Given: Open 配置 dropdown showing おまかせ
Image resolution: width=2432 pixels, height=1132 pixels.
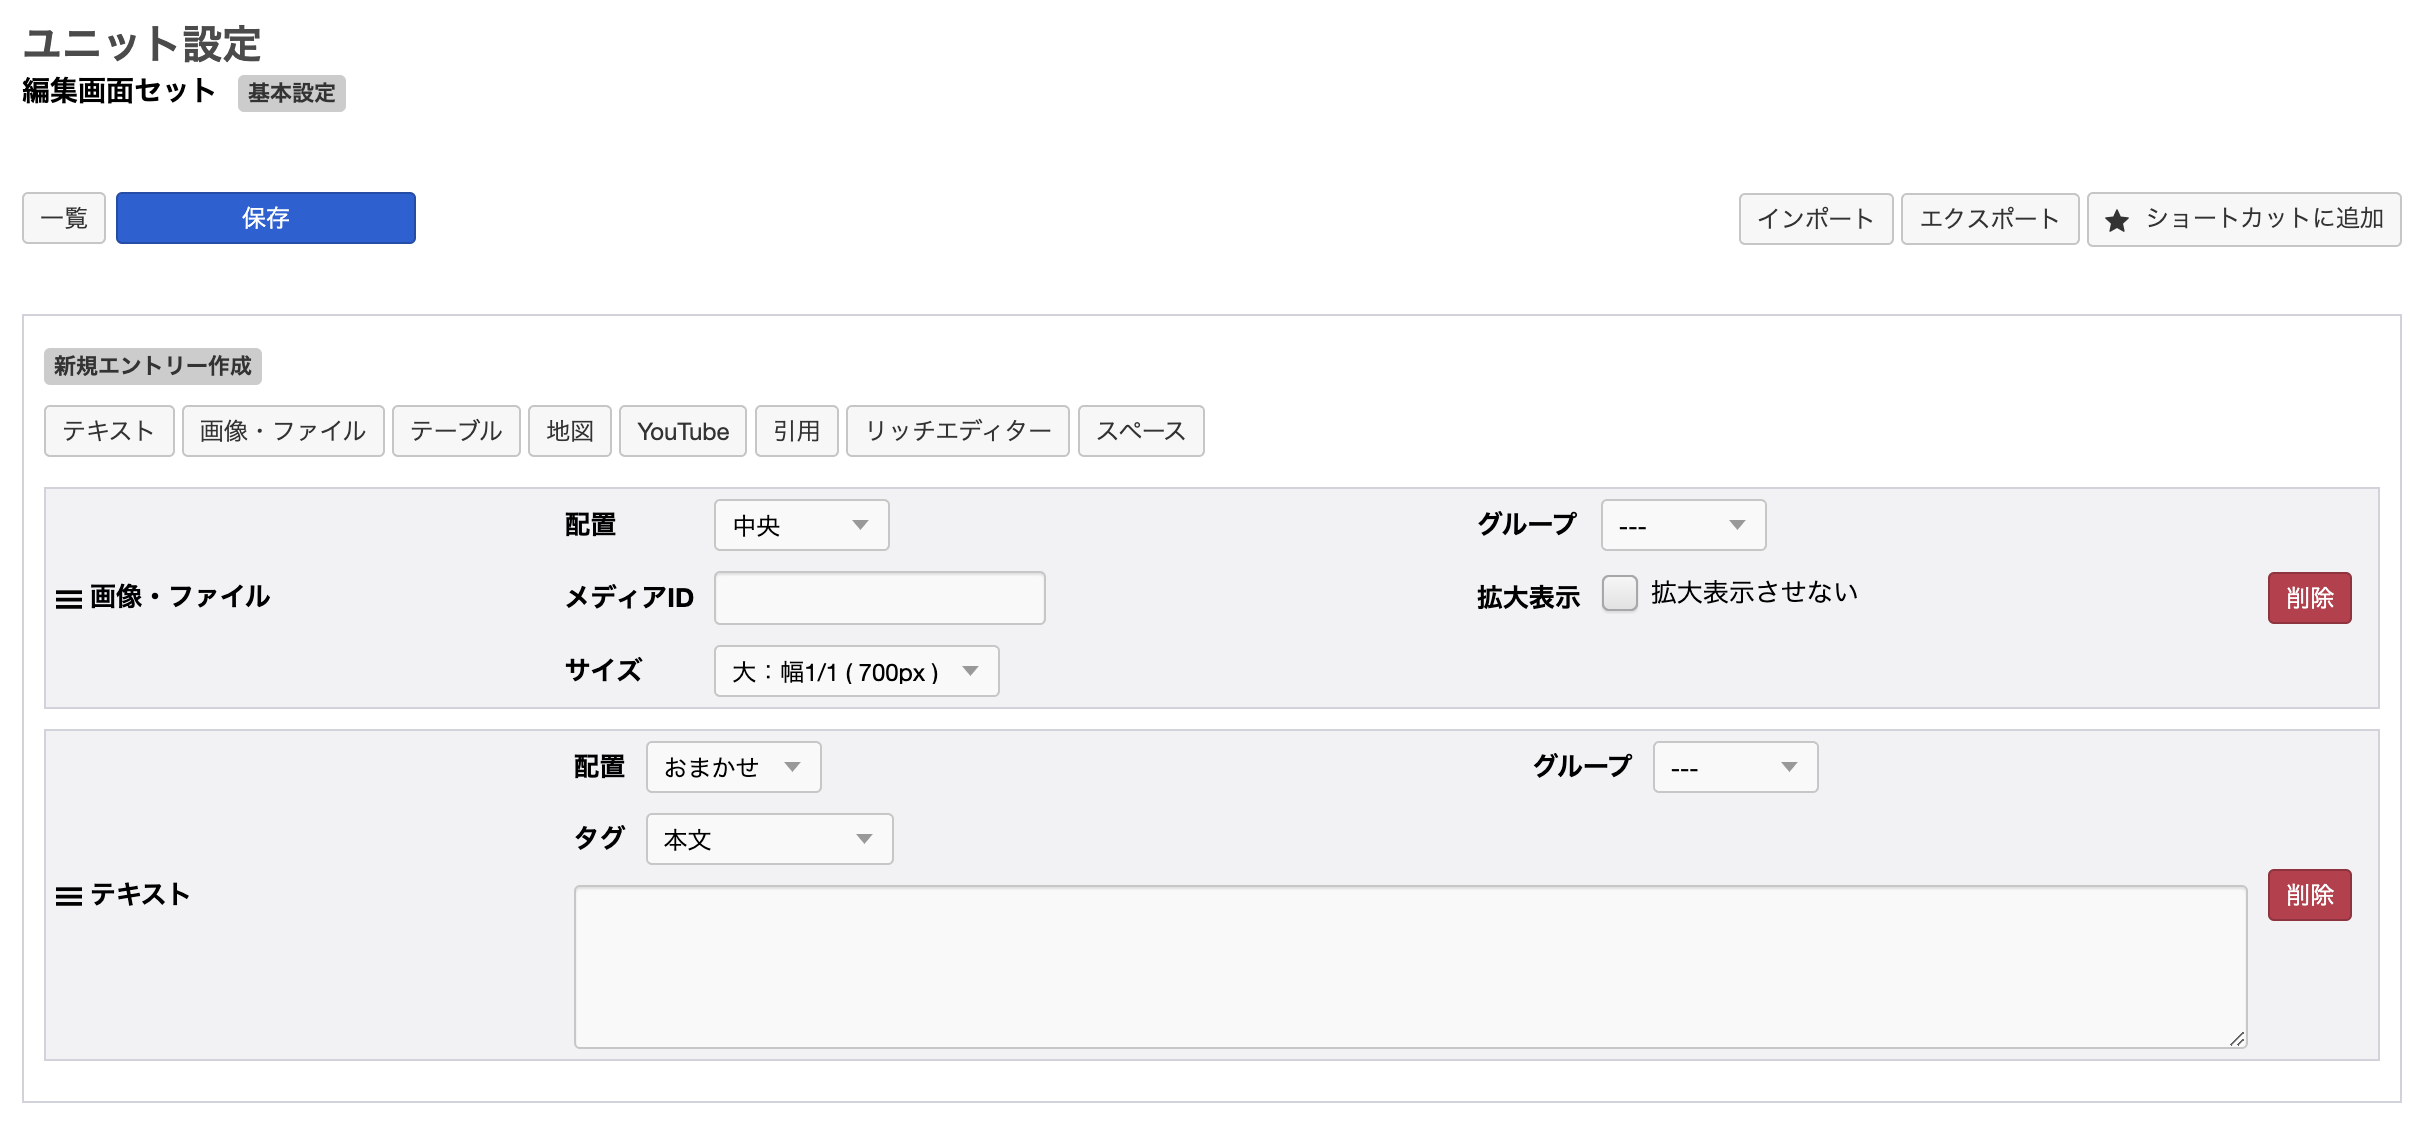Looking at the screenshot, I should point(733,767).
